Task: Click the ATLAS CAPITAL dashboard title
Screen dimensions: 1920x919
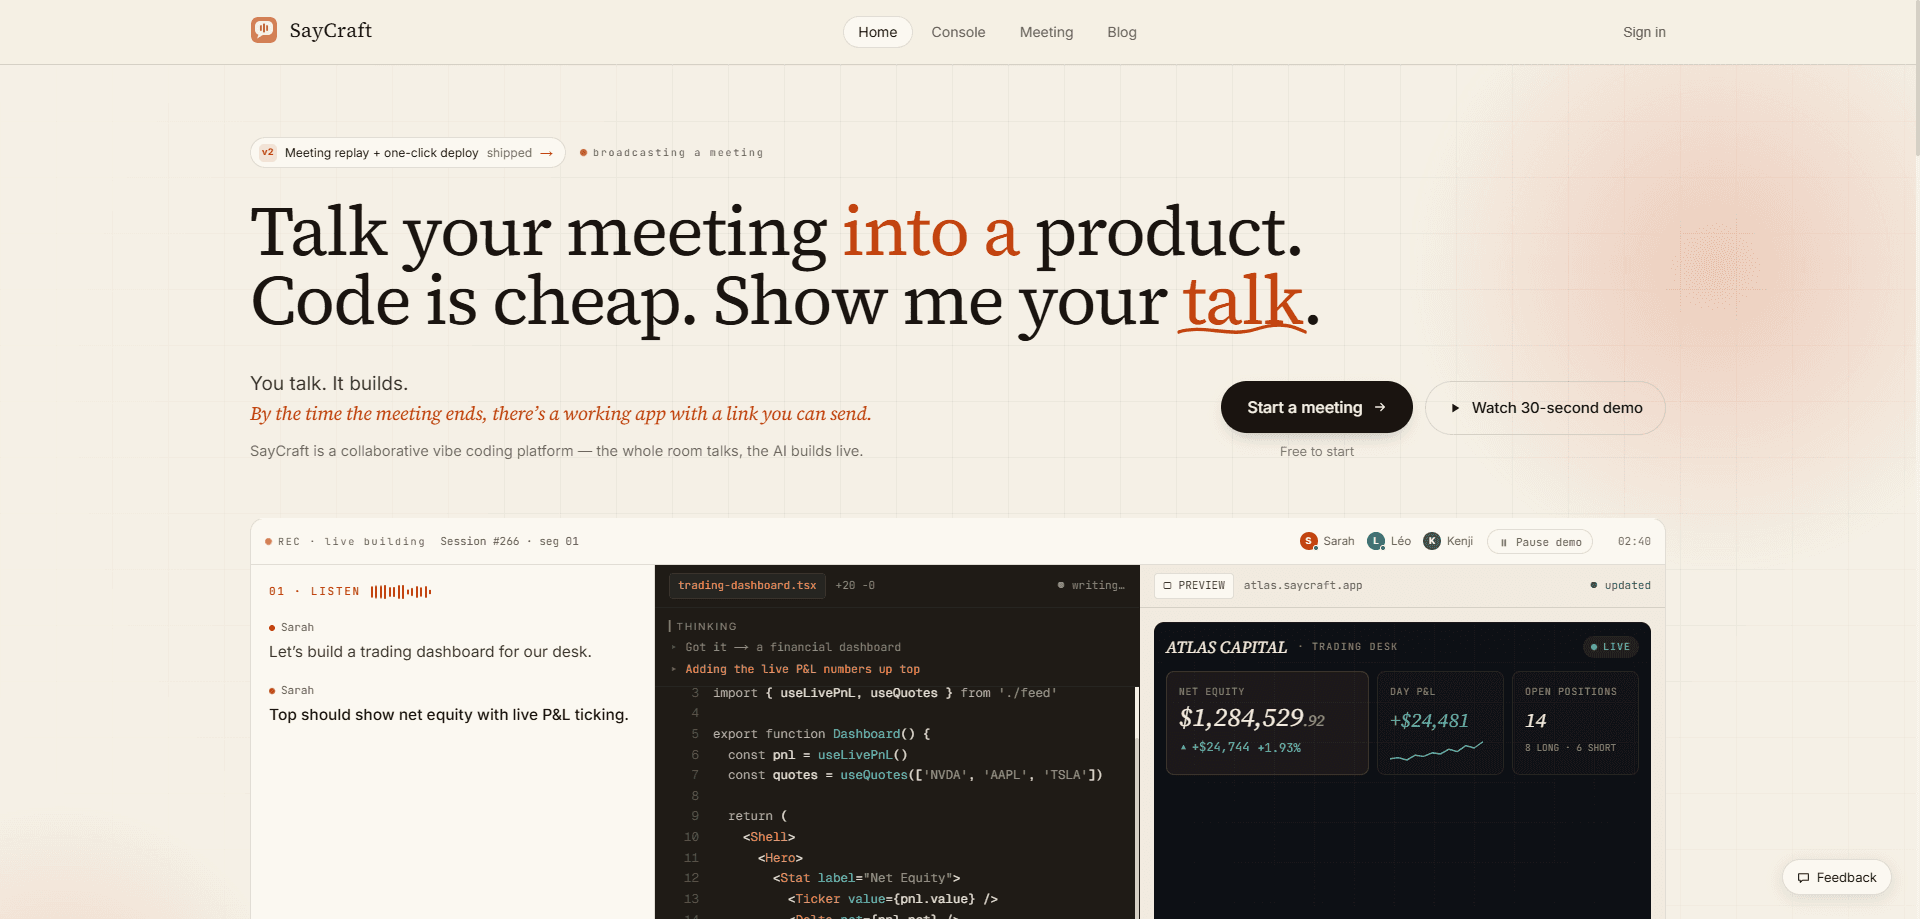Action: click(1226, 648)
